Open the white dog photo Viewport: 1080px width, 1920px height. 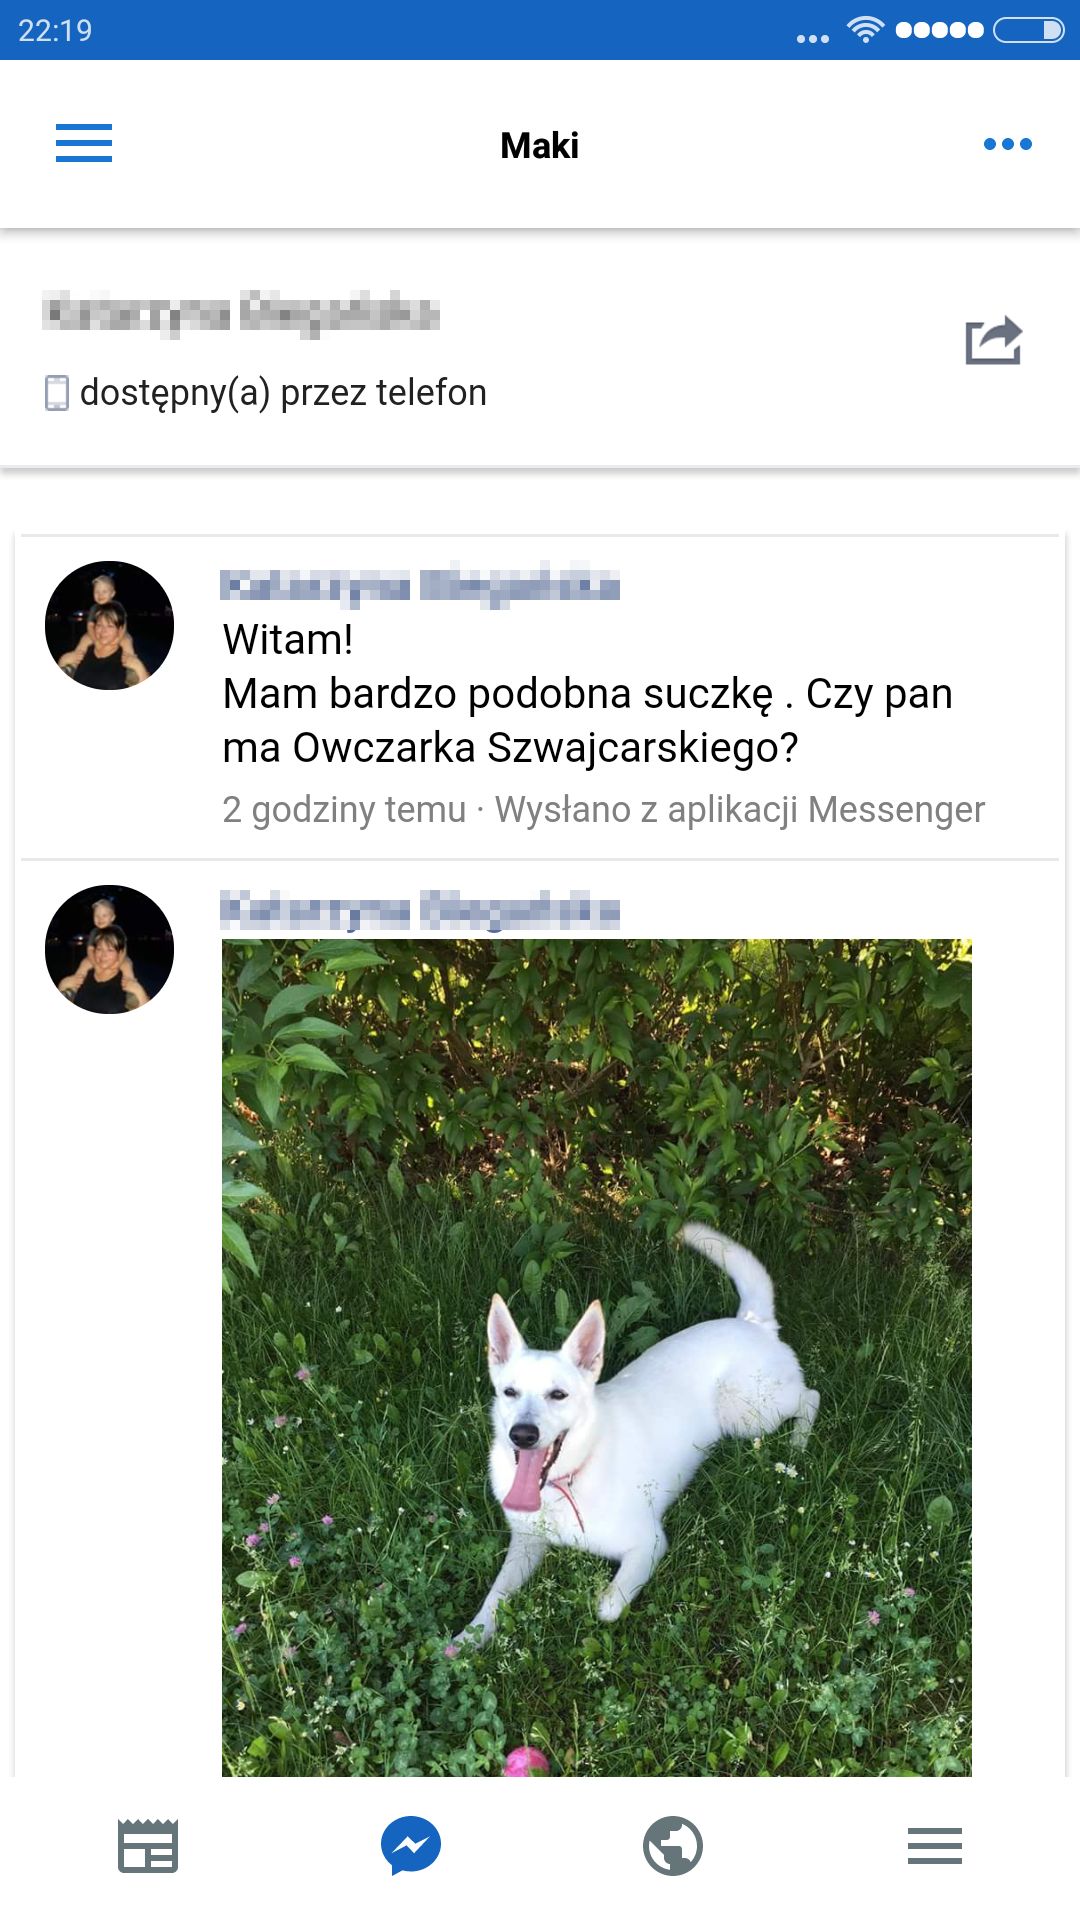click(596, 1357)
